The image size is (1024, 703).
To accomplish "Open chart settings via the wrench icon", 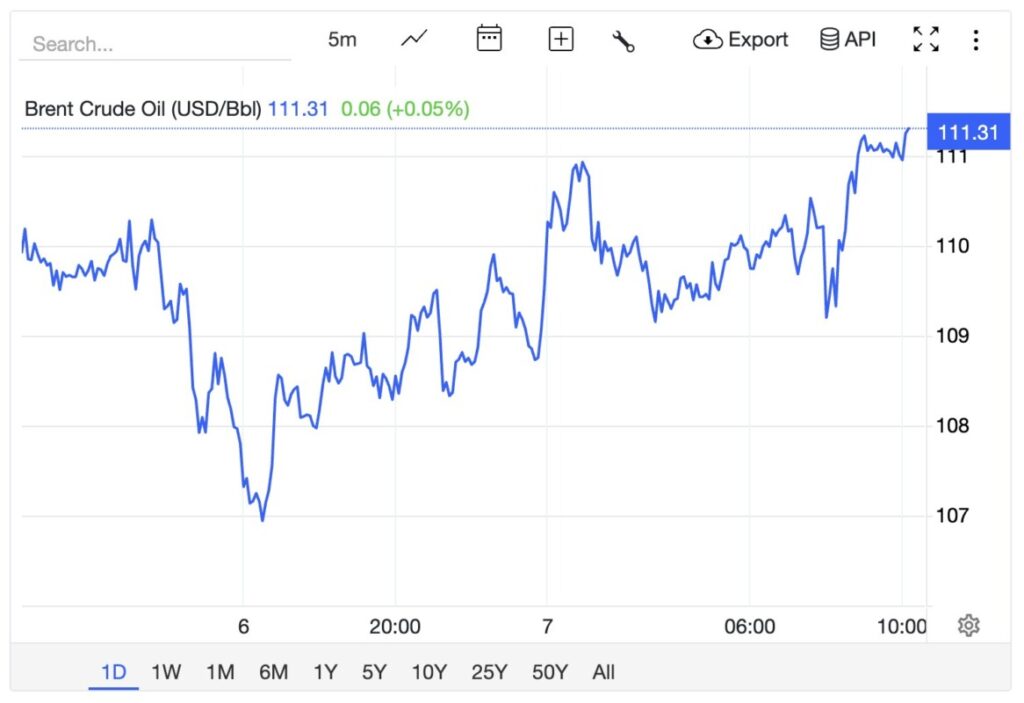I will pos(624,40).
